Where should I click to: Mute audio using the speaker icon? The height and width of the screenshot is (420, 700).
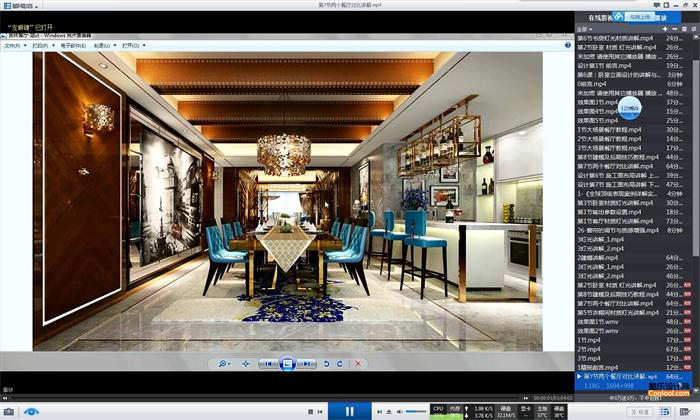[x=400, y=412]
